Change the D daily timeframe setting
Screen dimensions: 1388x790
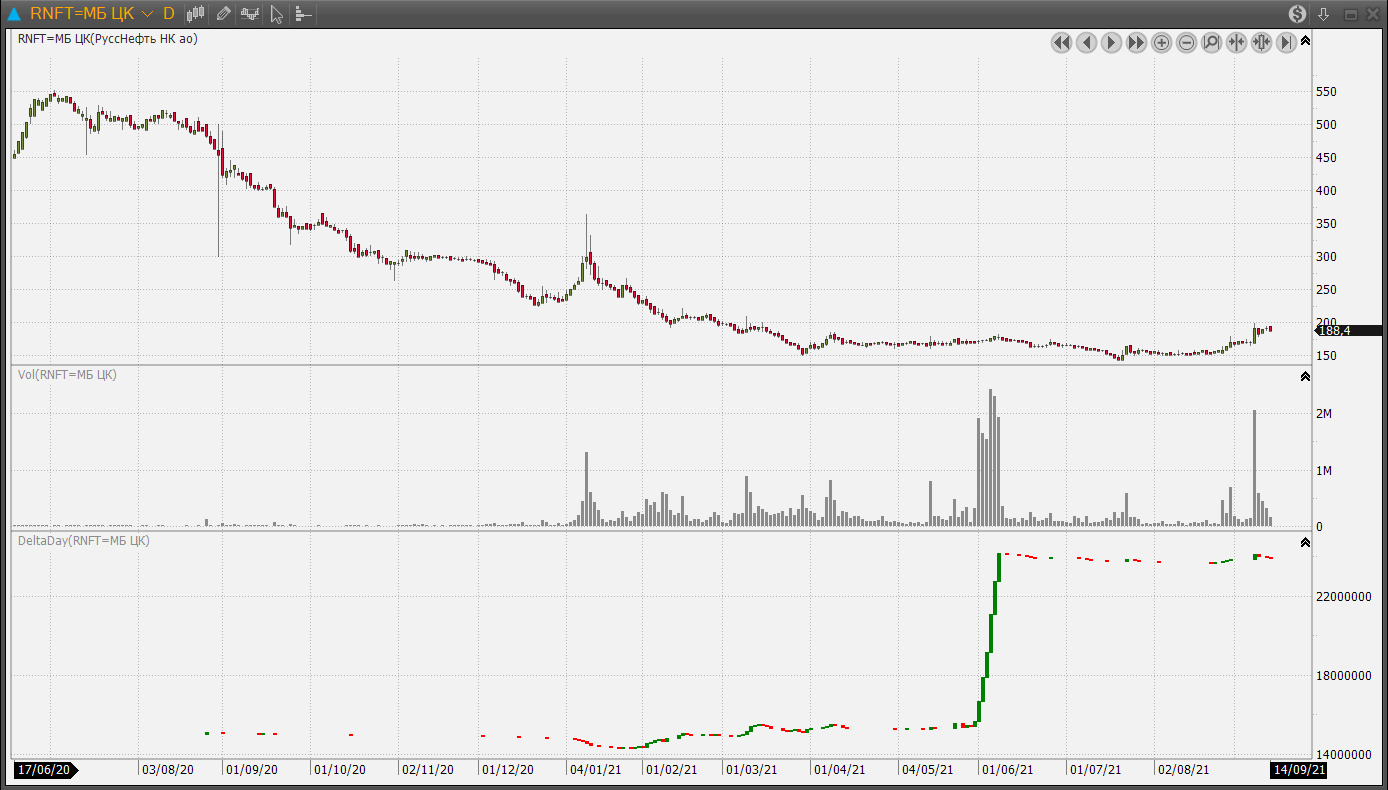pos(168,14)
